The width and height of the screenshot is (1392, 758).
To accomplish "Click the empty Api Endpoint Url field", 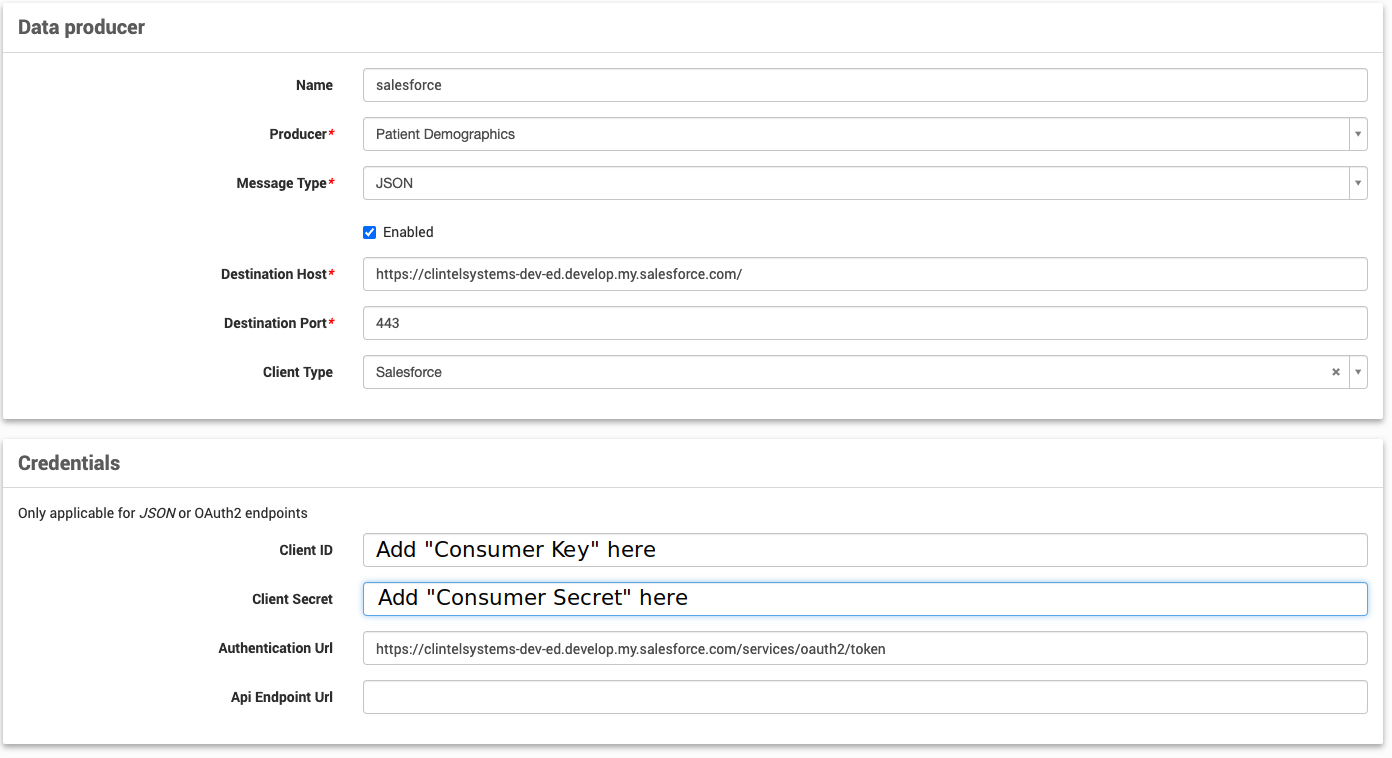I will 864,697.
